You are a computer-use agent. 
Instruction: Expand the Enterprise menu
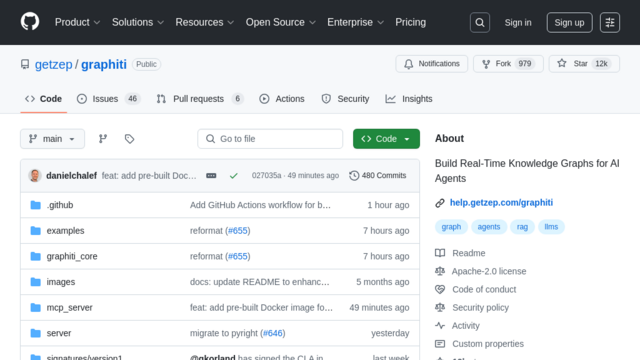pyautogui.click(x=355, y=22)
